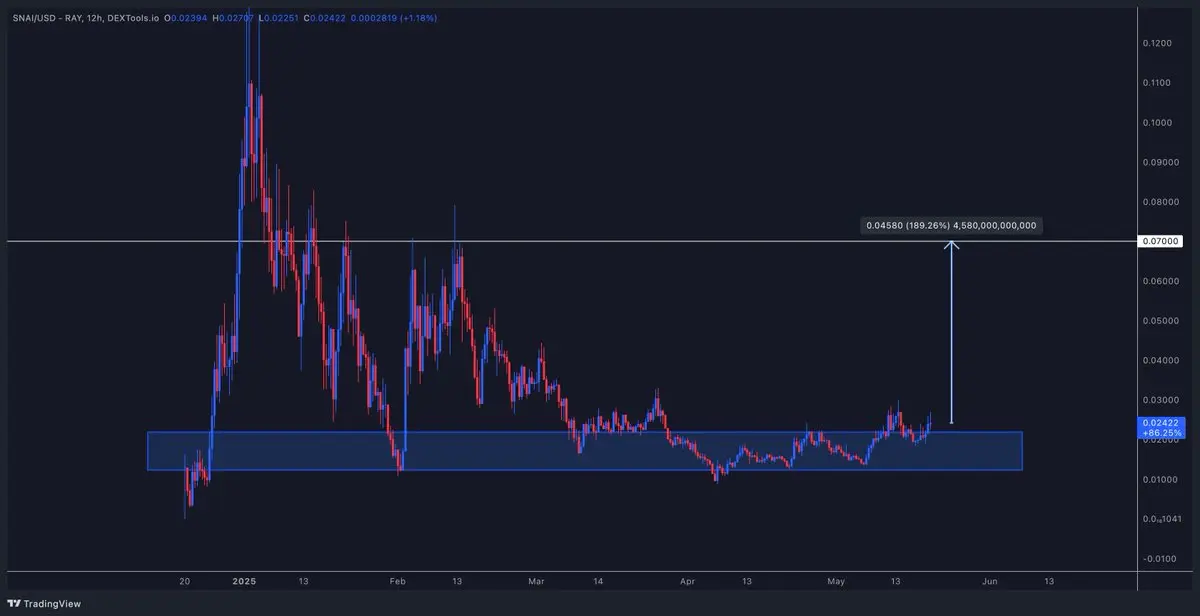Click the 0.01000 price axis label
This screenshot has height=616, width=1200.
(1159, 479)
